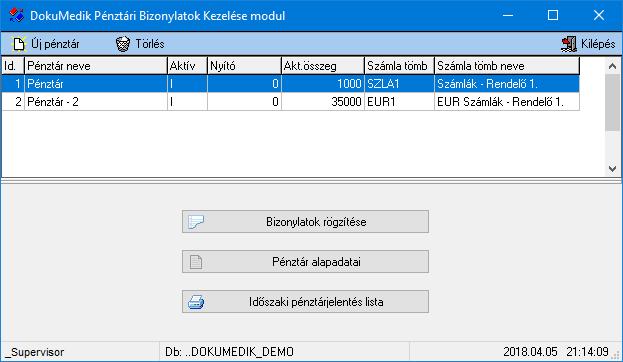Select the row named Pénztár - 2
This screenshot has width=623, height=362.
pyautogui.click(x=291, y=102)
